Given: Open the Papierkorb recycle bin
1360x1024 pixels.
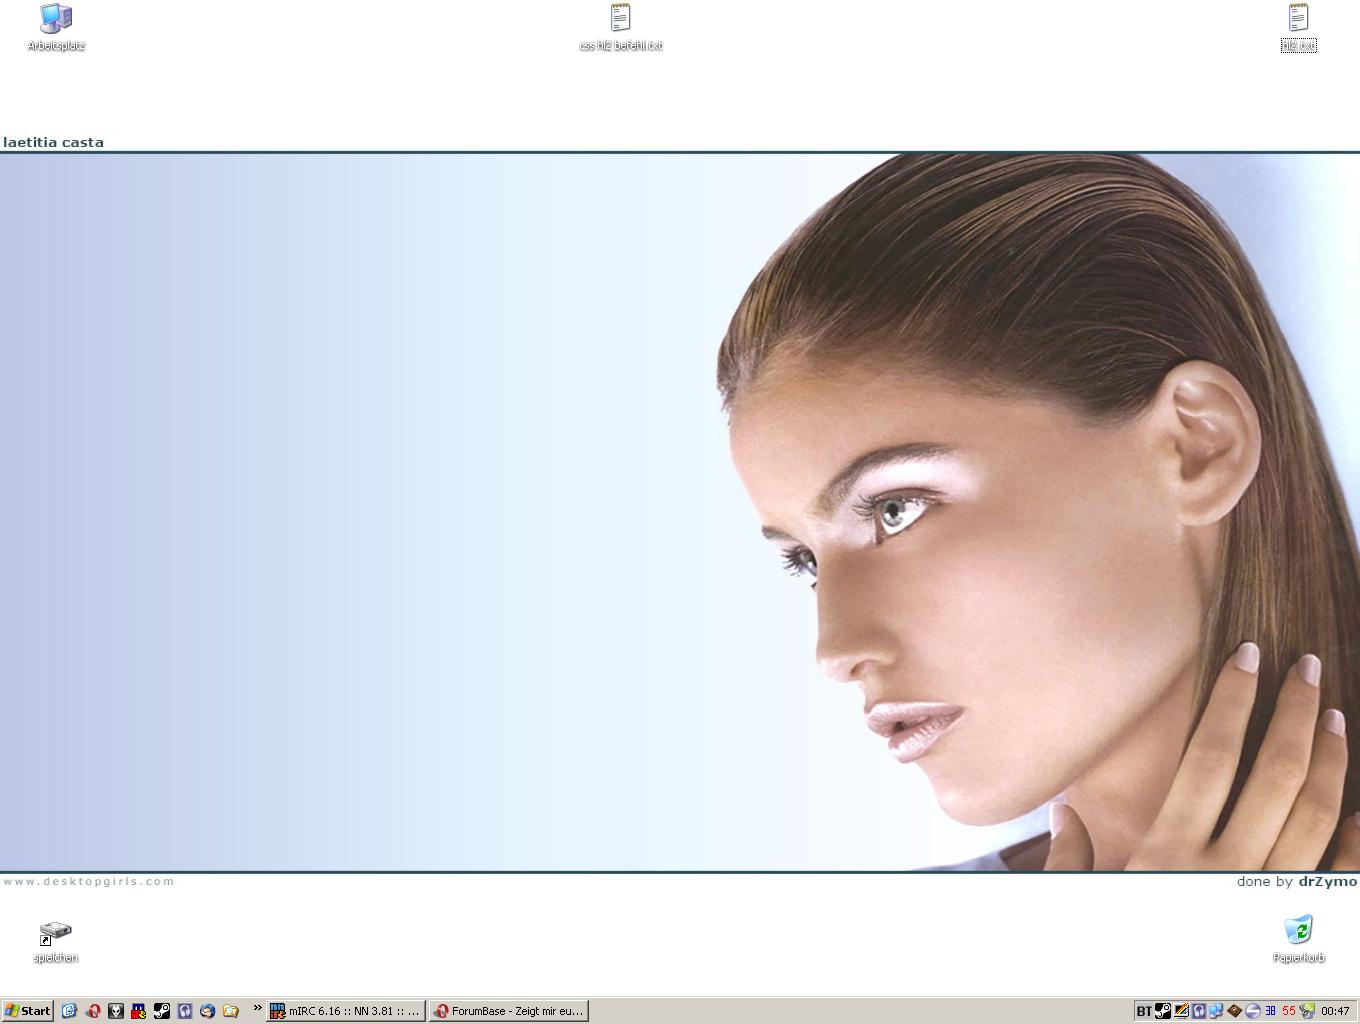Looking at the screenshot, I should [x=1298, y=938].
